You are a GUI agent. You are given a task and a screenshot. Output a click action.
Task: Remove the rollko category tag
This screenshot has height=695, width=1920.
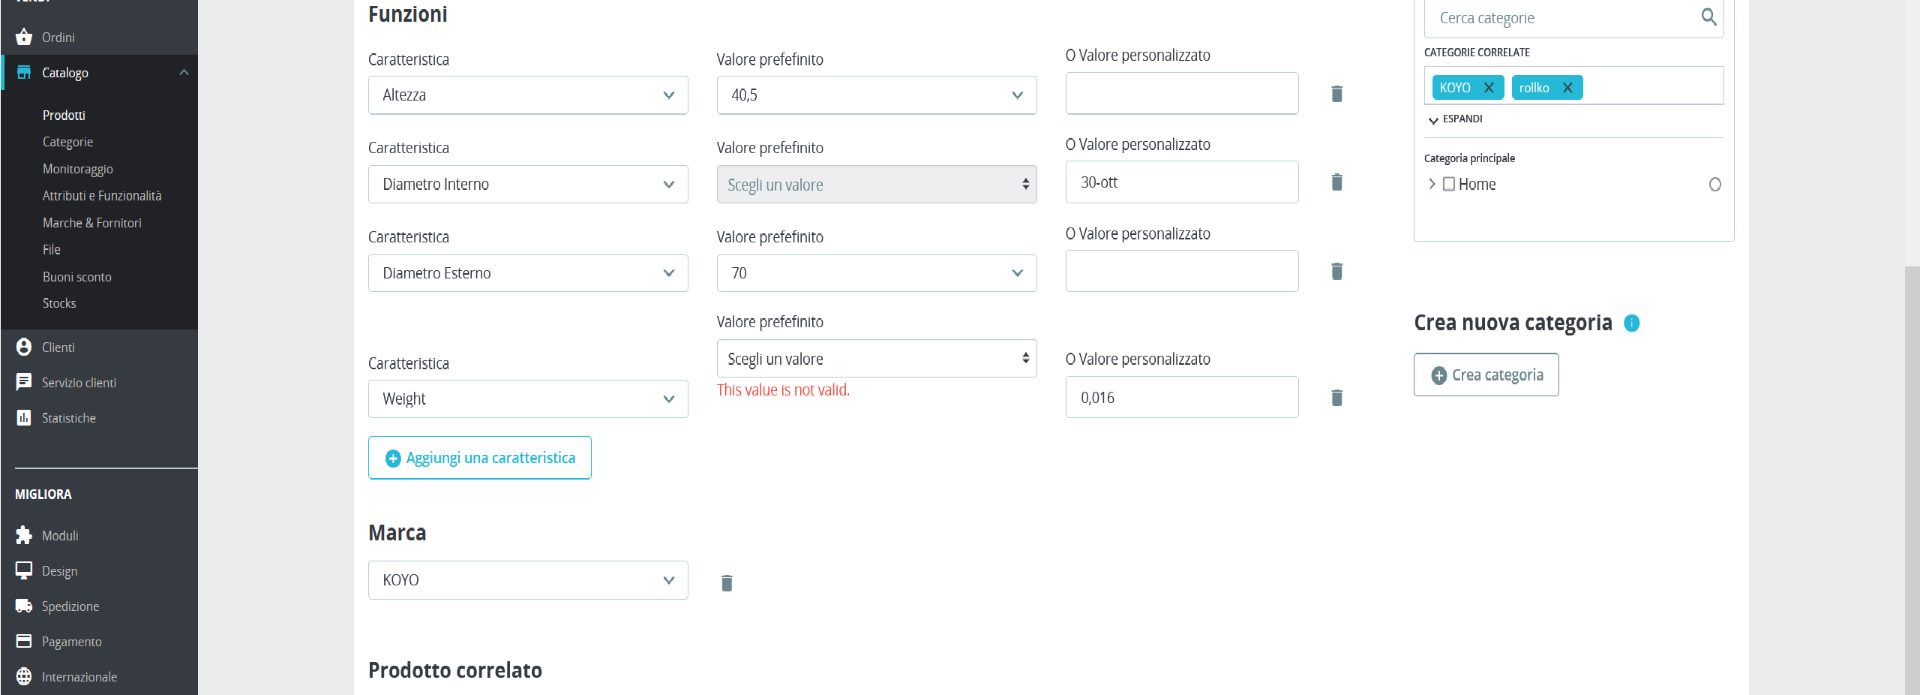click(1568, 88)
